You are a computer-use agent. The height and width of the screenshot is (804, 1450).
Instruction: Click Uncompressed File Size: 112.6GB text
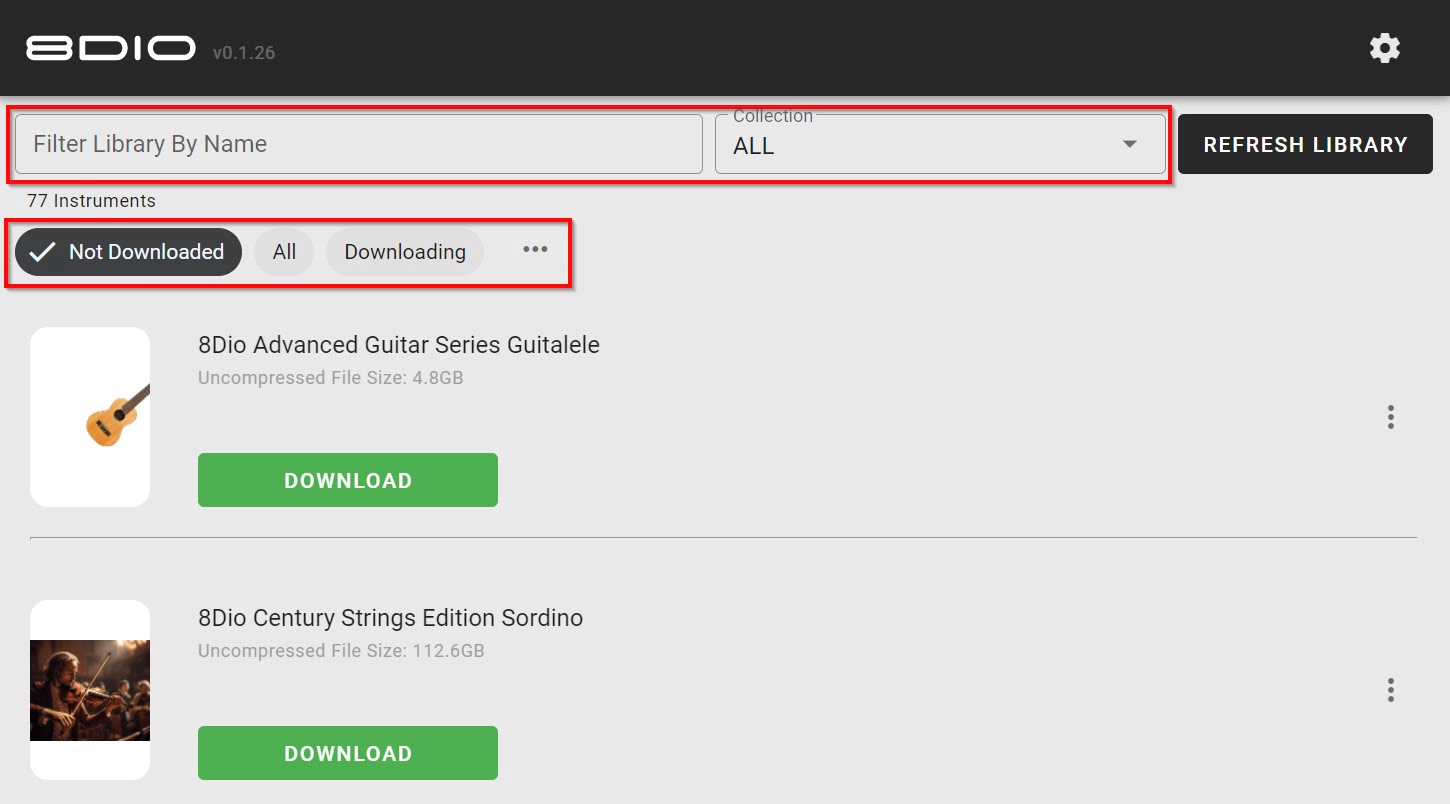[341, 651]
